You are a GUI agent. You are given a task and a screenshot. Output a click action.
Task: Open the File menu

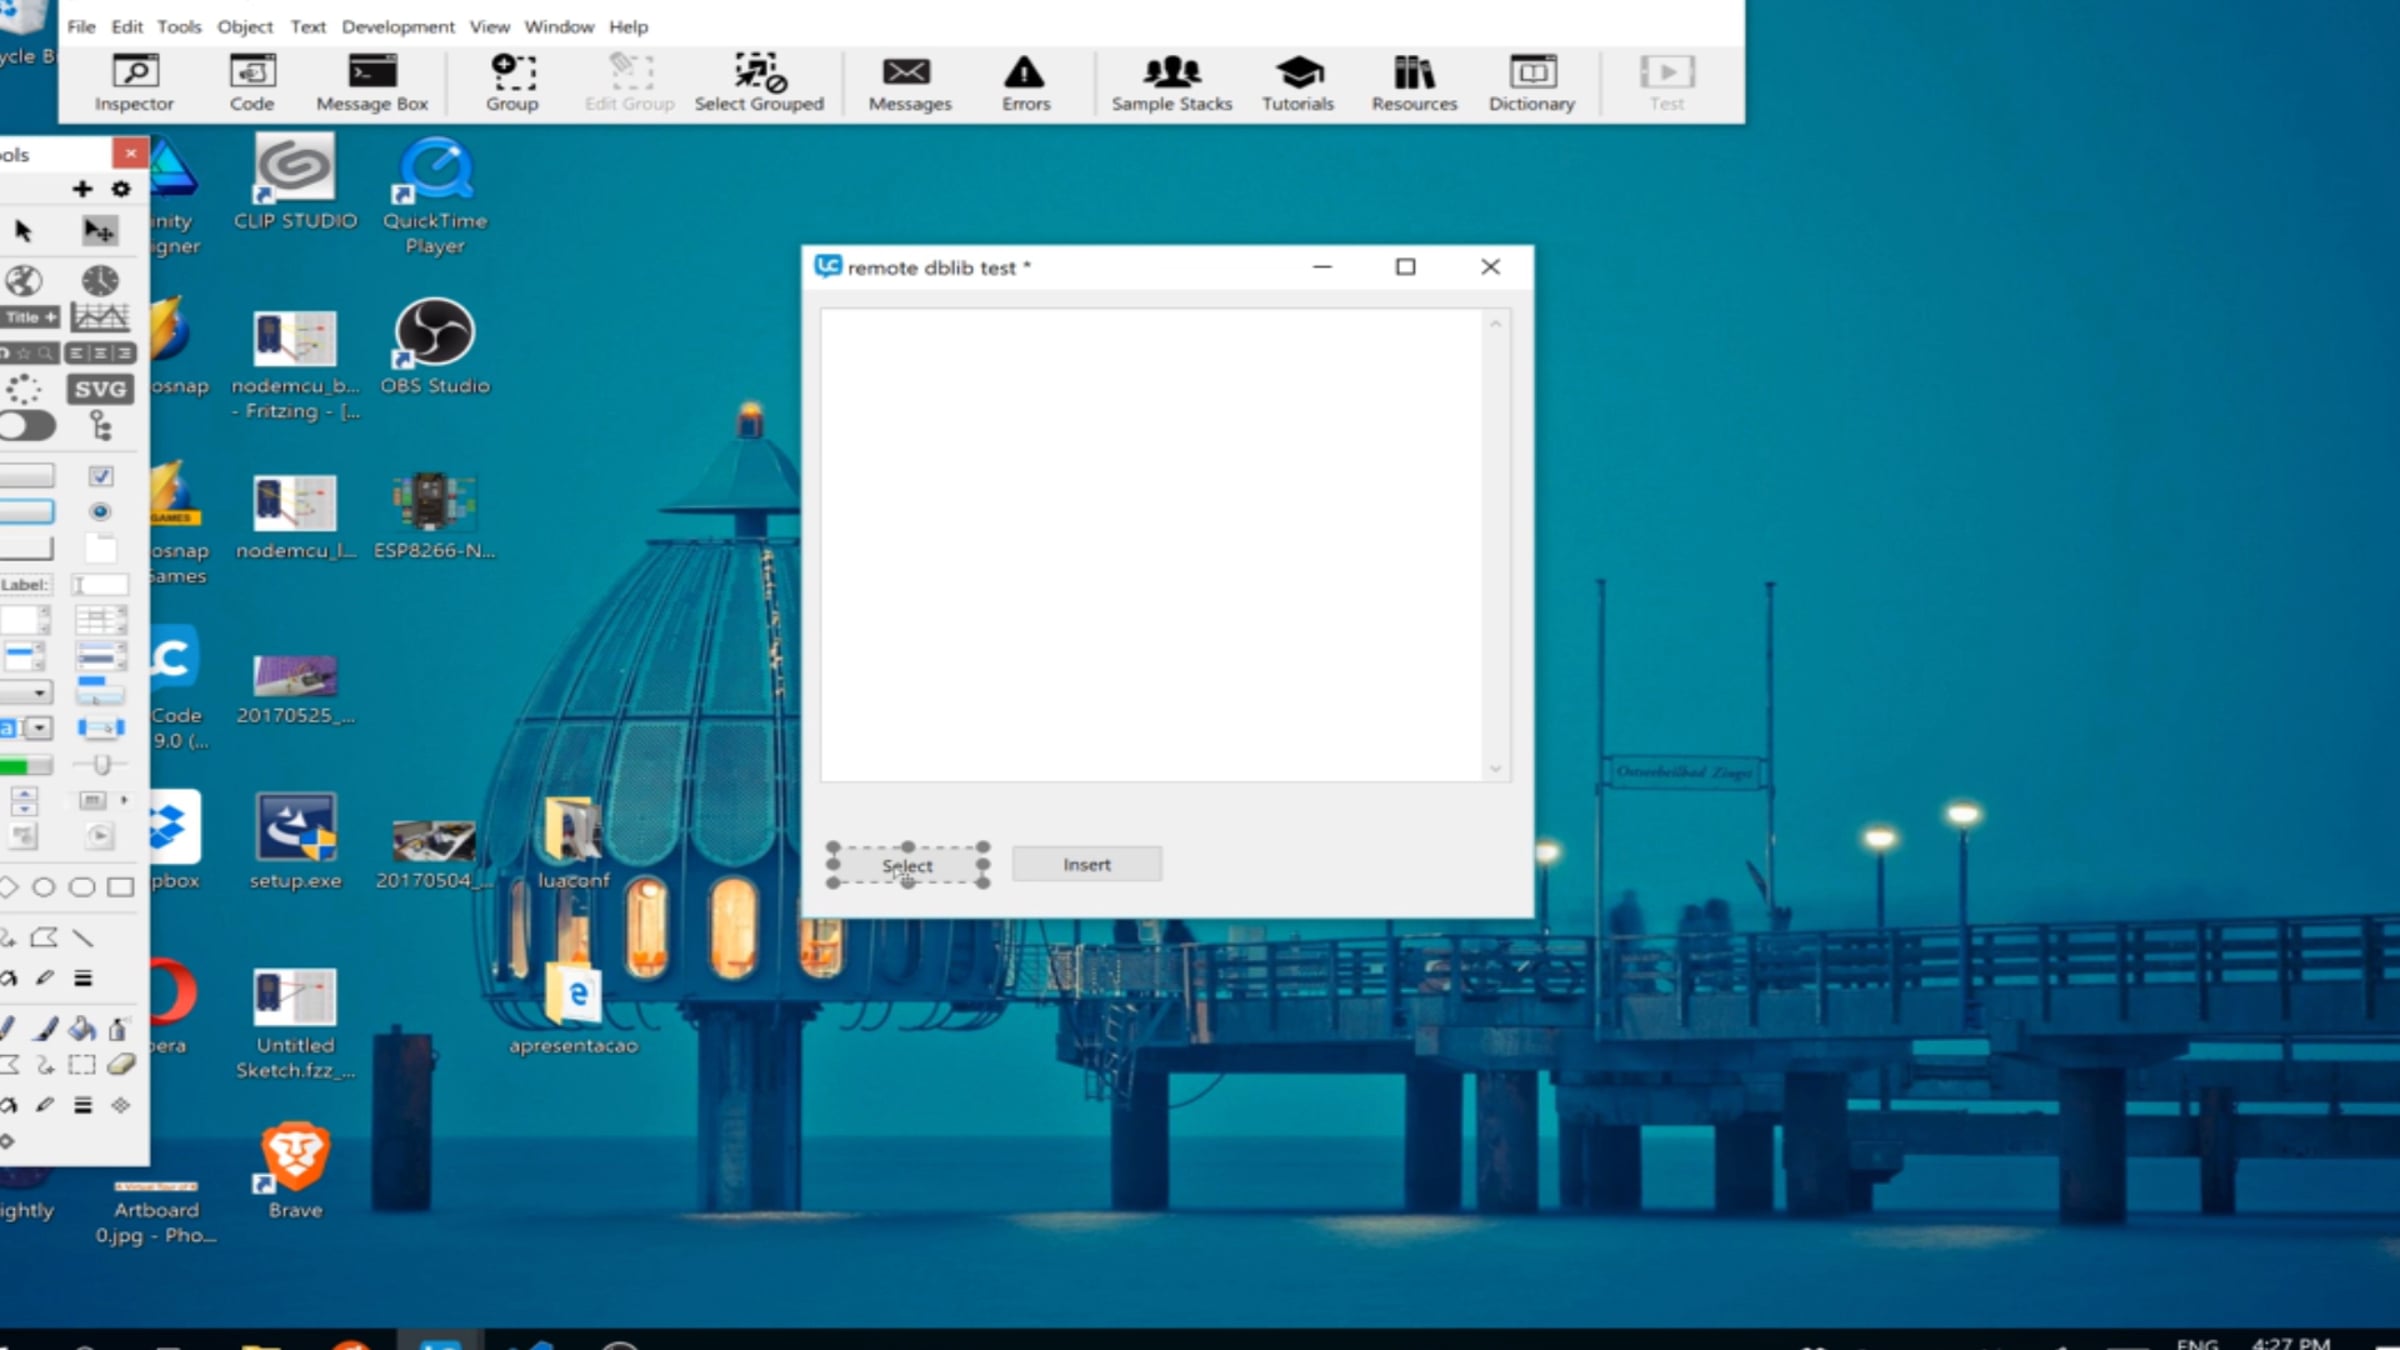(81, 27)
